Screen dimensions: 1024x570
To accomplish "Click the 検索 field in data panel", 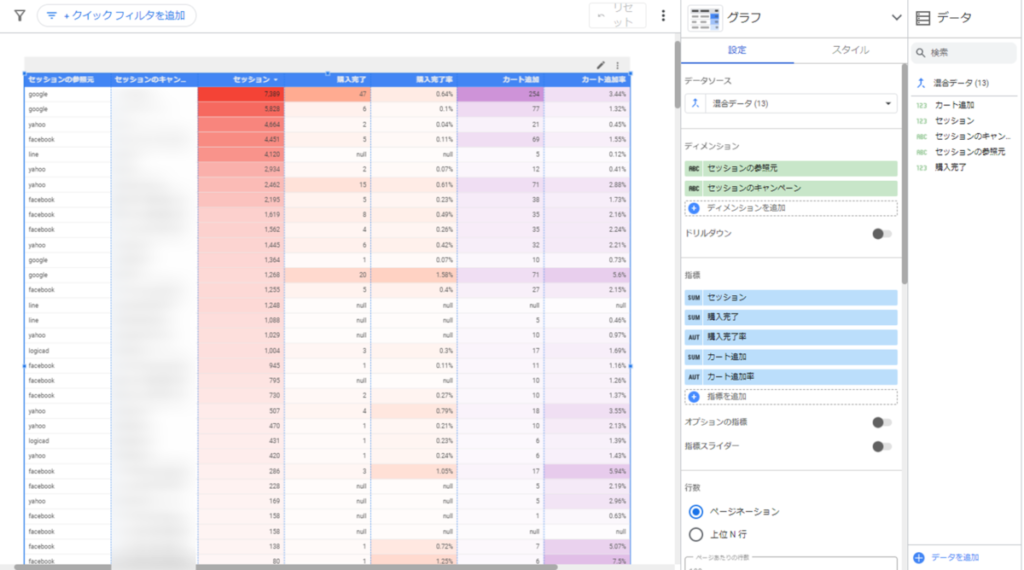I will (965, 52).
